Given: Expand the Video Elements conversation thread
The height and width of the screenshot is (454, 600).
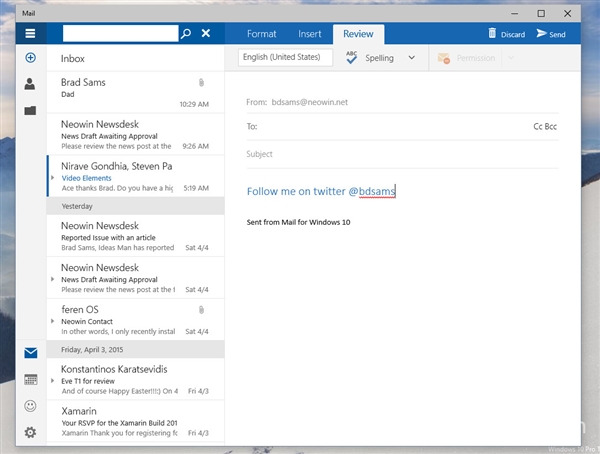Looking at the screenshot, I should [x=53, y=178].
